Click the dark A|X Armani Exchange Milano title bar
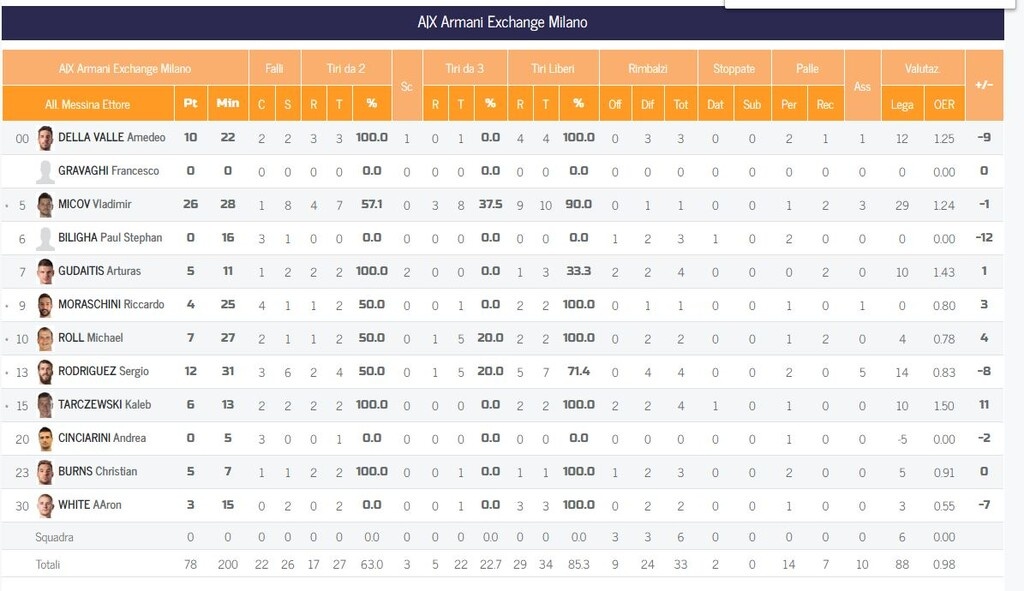 (502, 22)
